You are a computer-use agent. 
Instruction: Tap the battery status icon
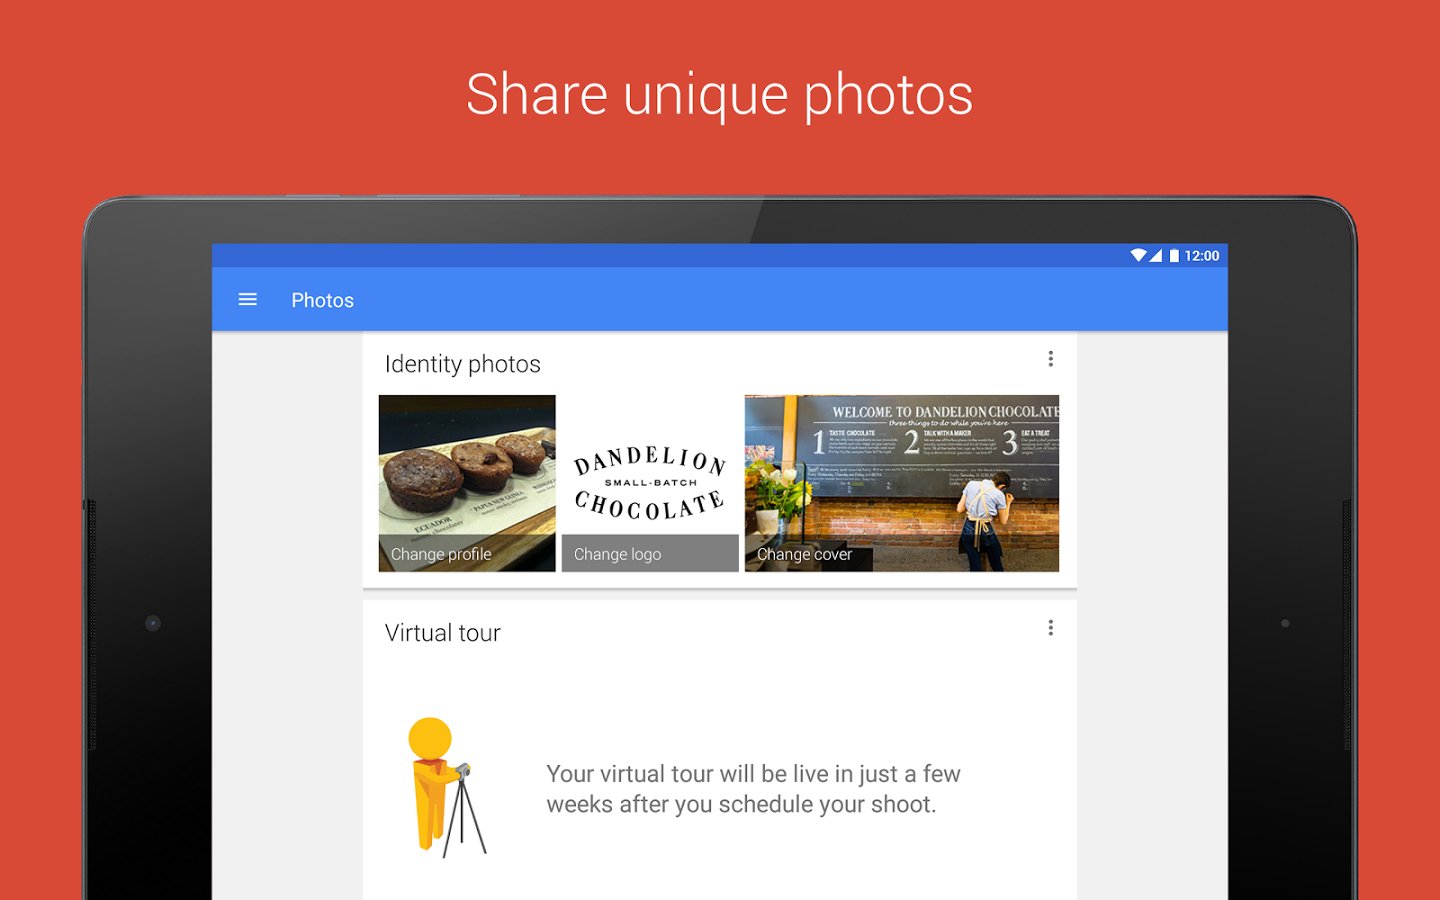1174,256
